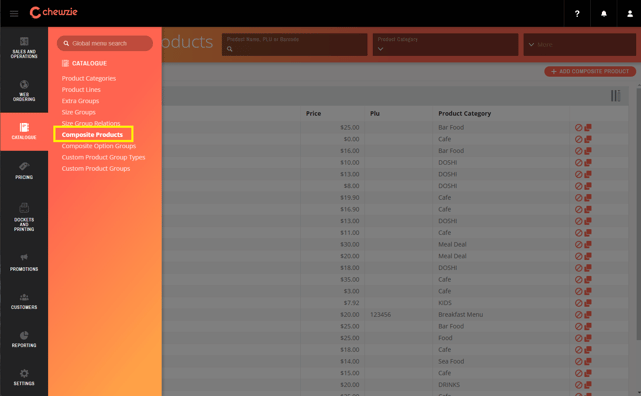Click the KIDS category cell
The width and height of the screenshot is (641, 396).
(x=445, y=303)
